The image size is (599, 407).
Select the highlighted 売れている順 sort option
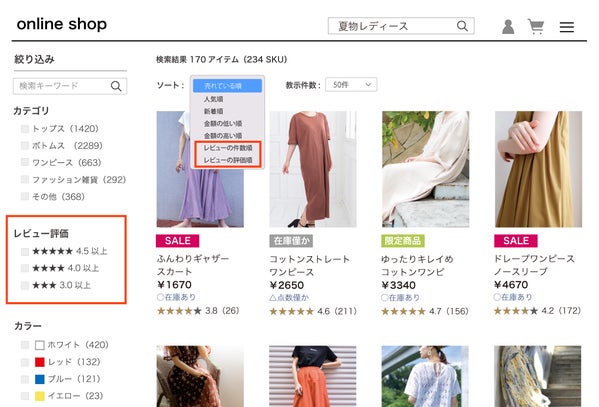coord(227,86)
